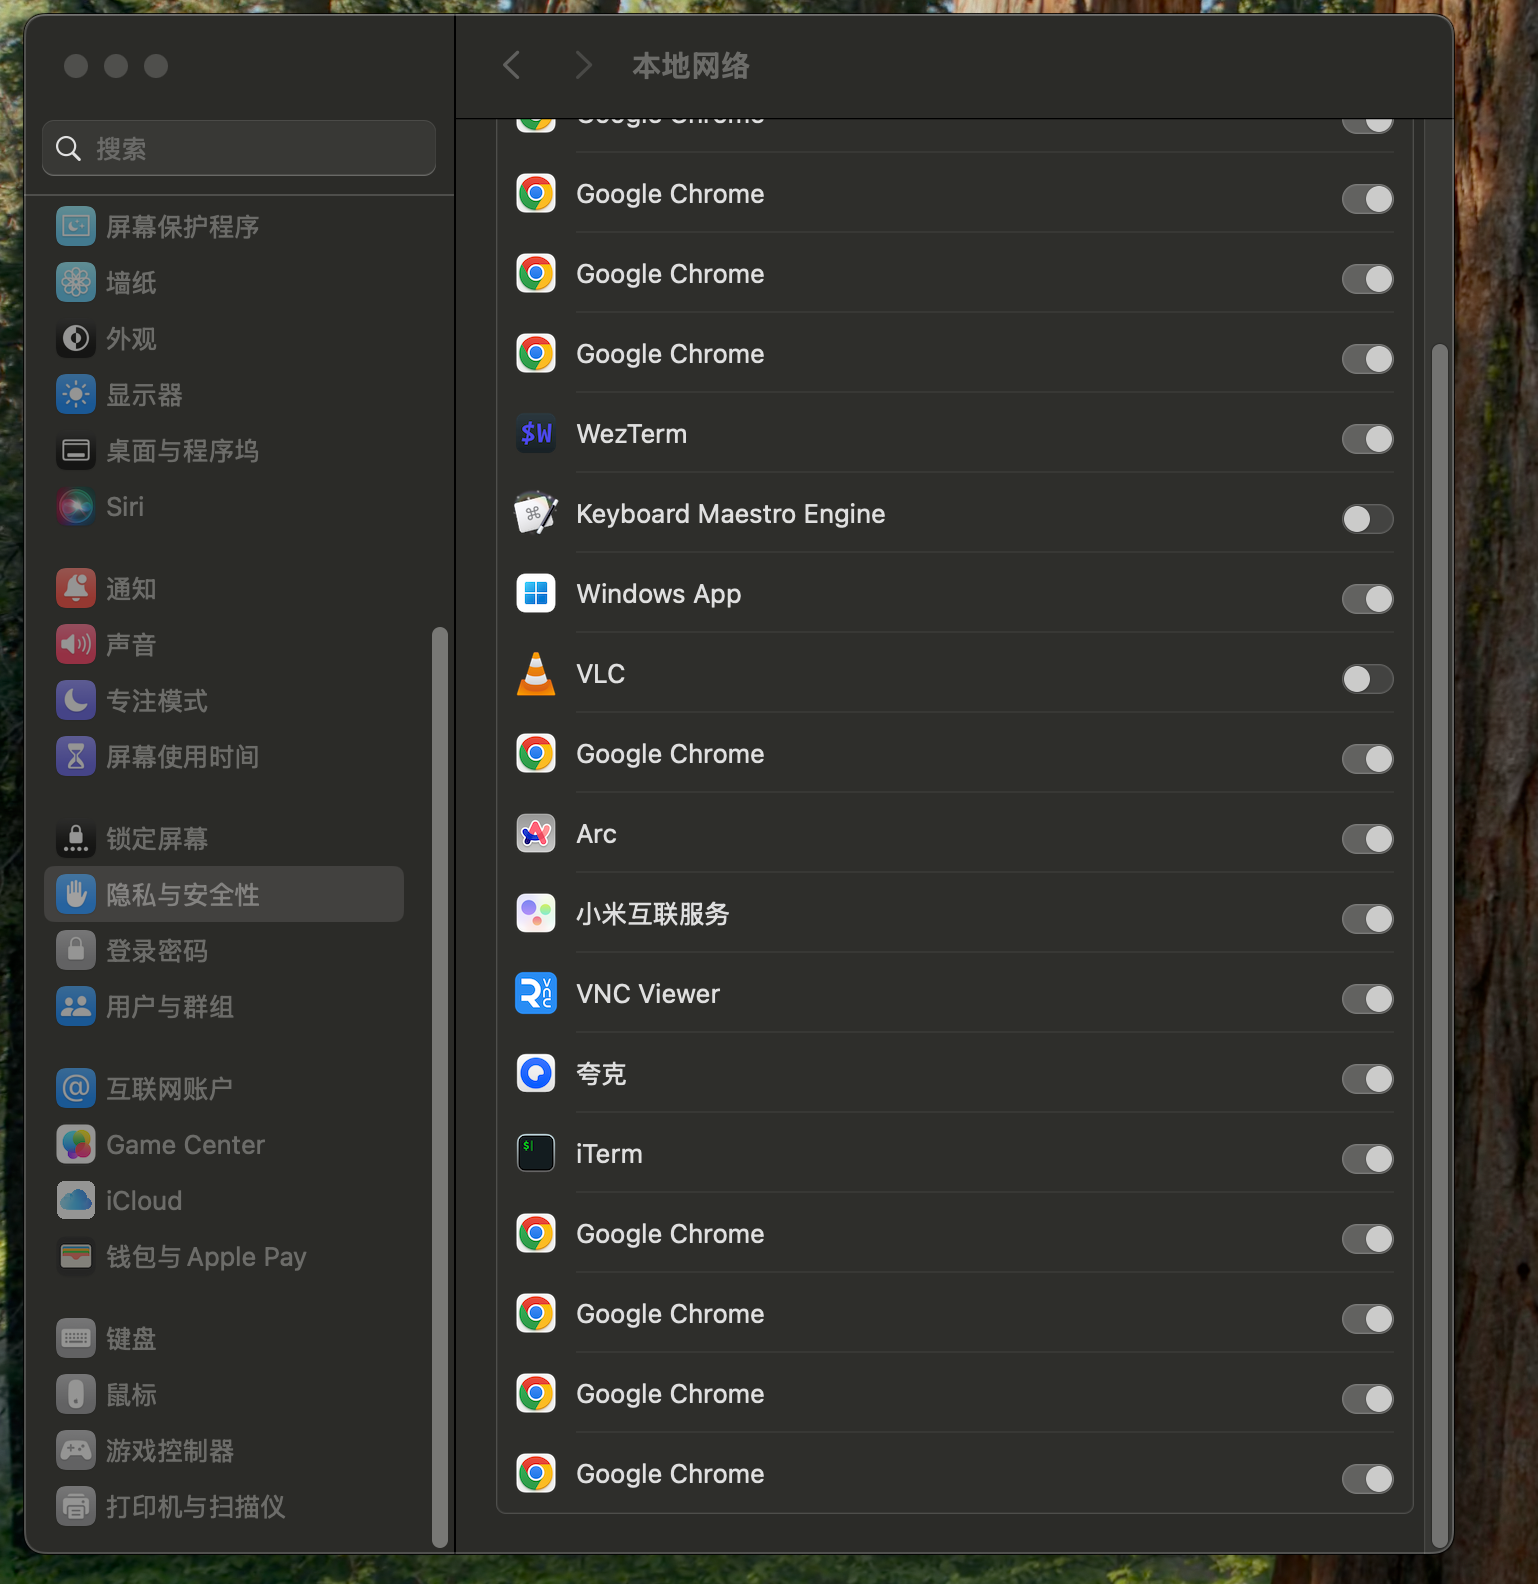Click the 夸克 app icon
This screenshot has height=1584, width=1538.
pos(536,1074)
